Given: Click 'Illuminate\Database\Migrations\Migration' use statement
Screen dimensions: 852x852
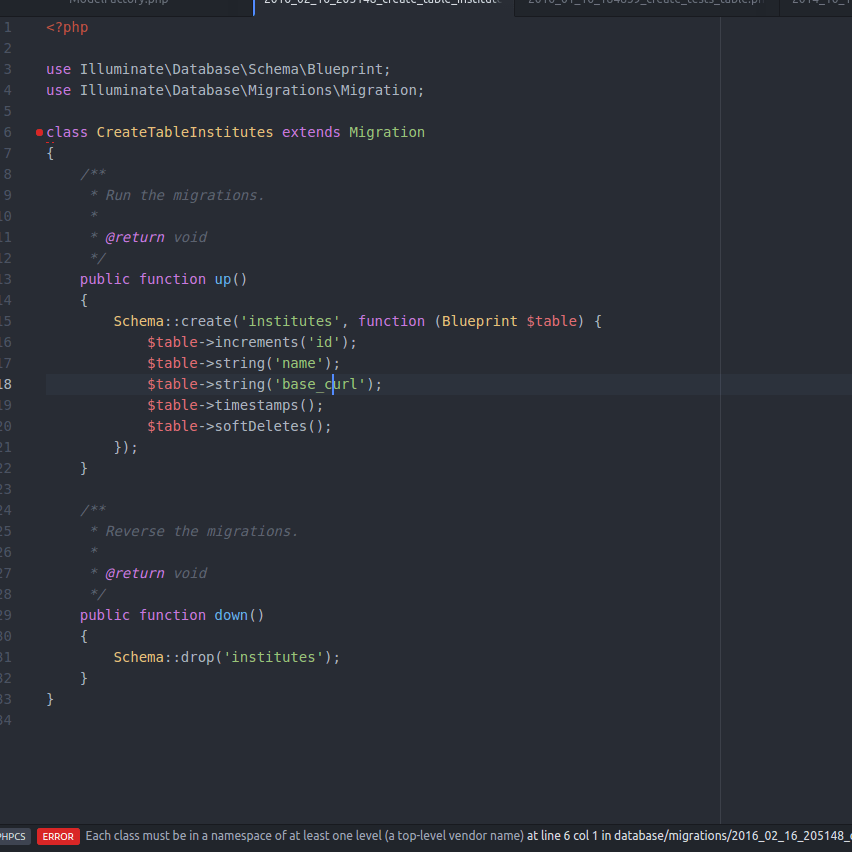Looking at the screenshot, I should (248, 90).
